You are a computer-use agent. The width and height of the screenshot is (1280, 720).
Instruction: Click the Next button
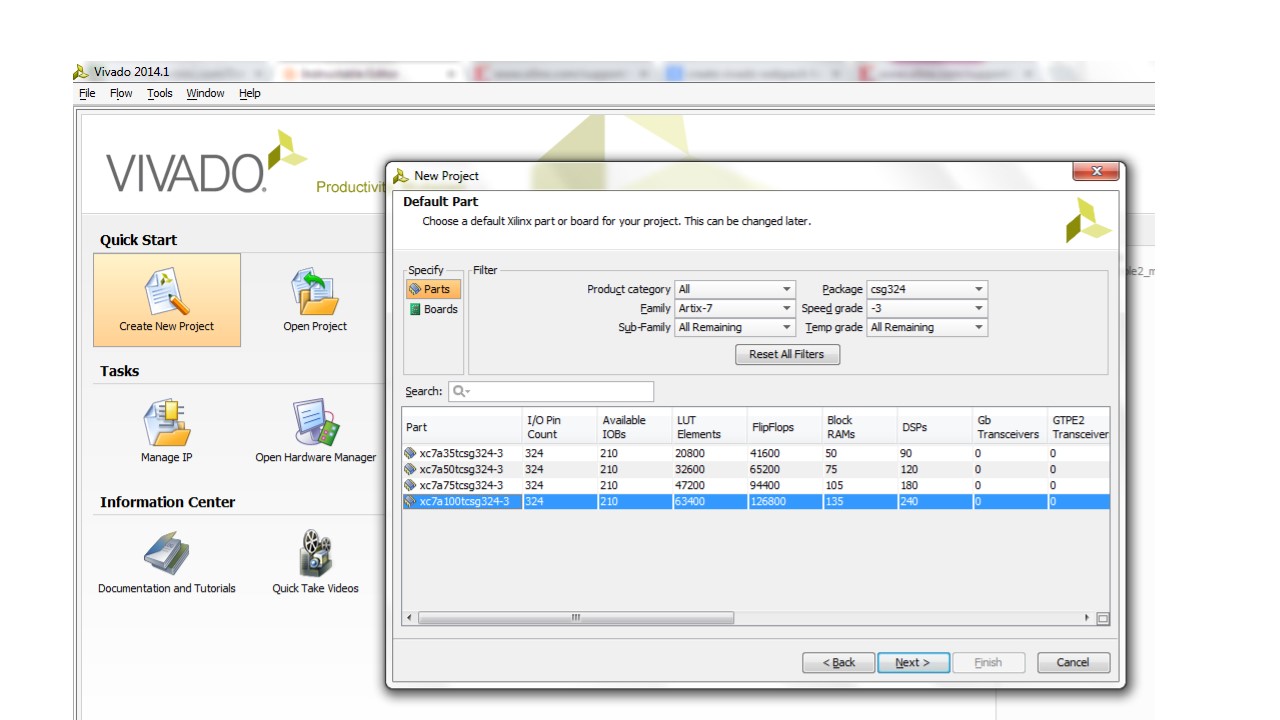tap(913, 662)
